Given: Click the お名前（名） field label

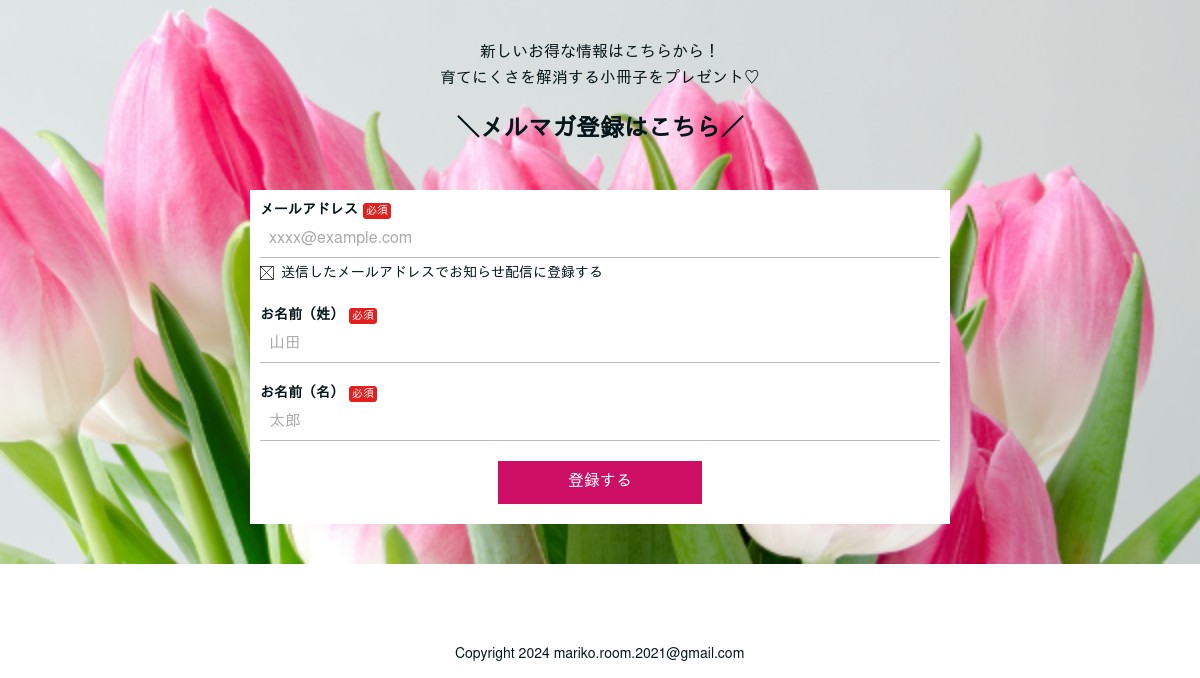Looking at the screenshot, I should click(x=302, y=392).
